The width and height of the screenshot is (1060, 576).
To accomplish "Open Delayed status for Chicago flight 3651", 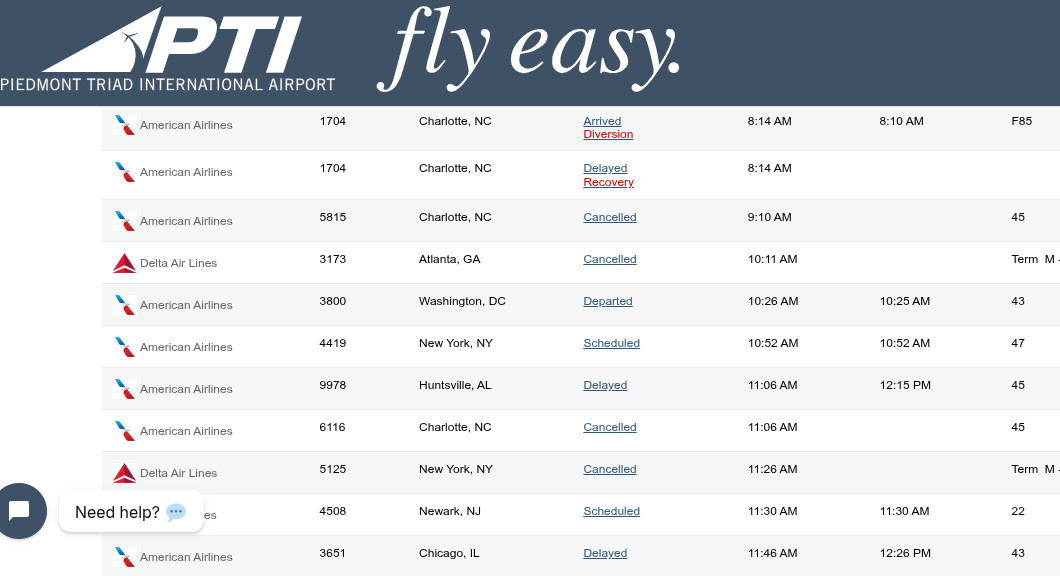I will pos(605,553).
